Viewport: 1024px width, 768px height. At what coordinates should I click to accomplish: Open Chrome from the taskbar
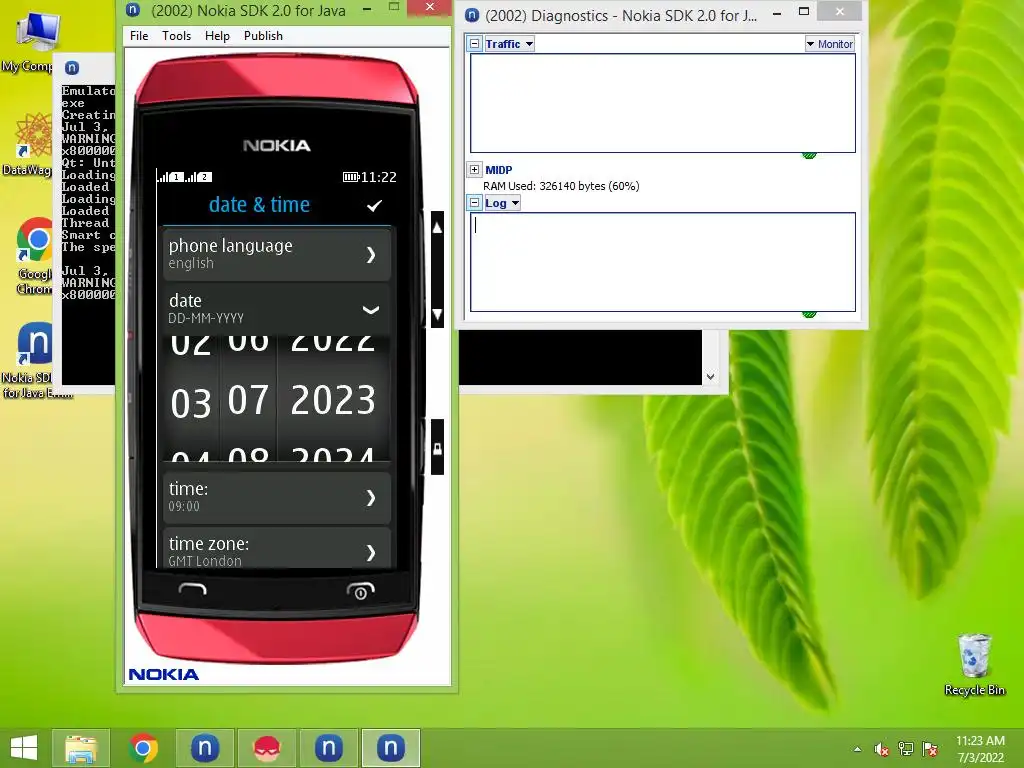(143, 748)
